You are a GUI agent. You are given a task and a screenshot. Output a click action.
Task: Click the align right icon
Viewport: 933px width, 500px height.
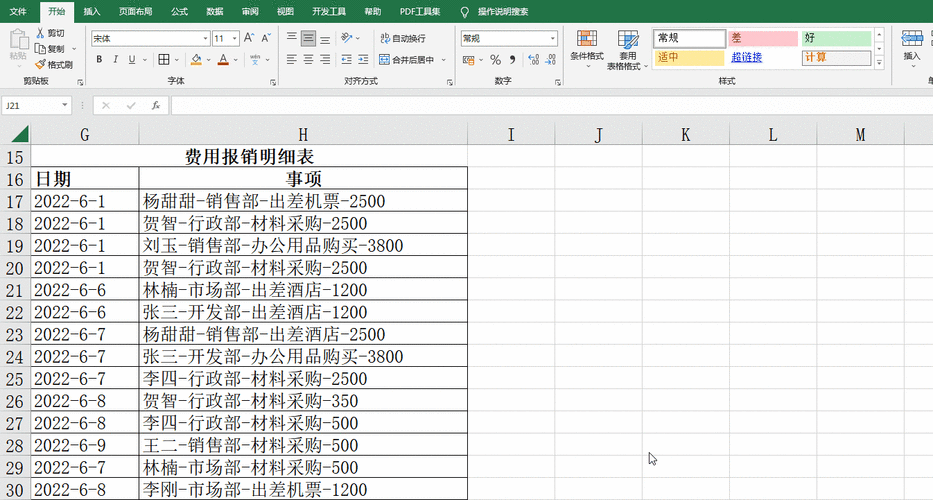pos(325,60)
